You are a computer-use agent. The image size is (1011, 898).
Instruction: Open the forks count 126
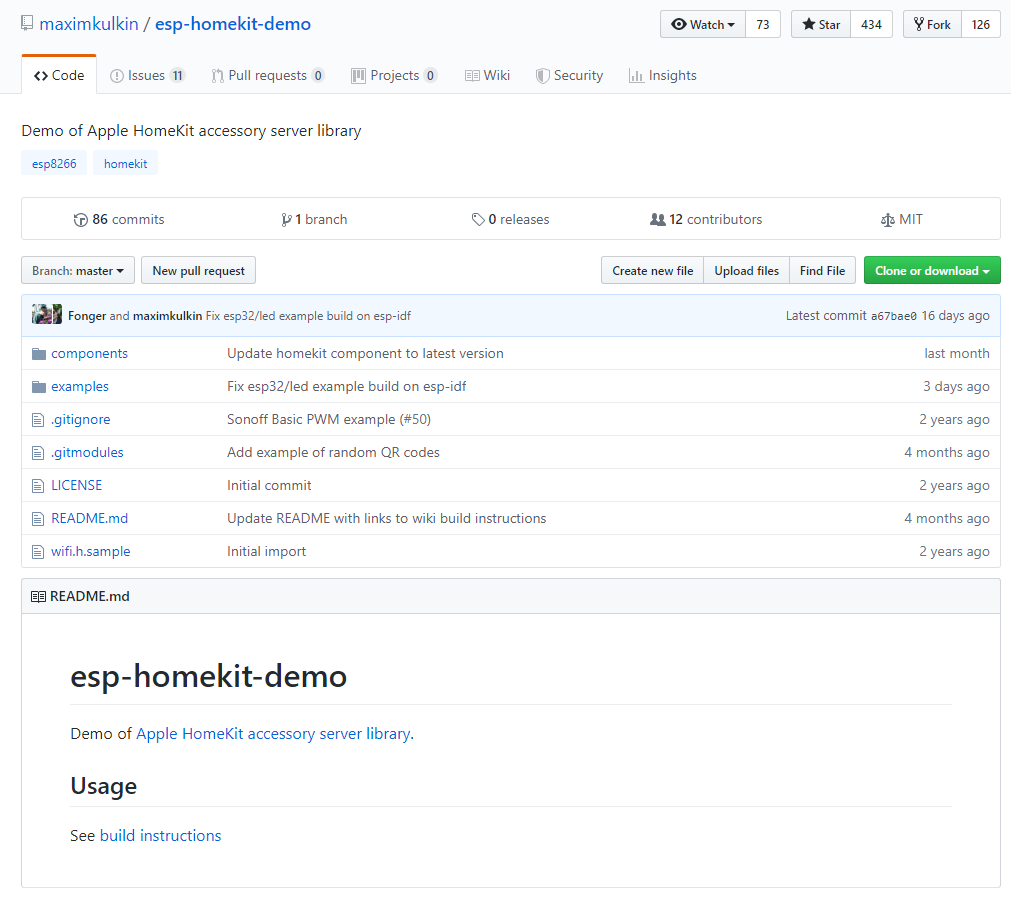(981, 24)
